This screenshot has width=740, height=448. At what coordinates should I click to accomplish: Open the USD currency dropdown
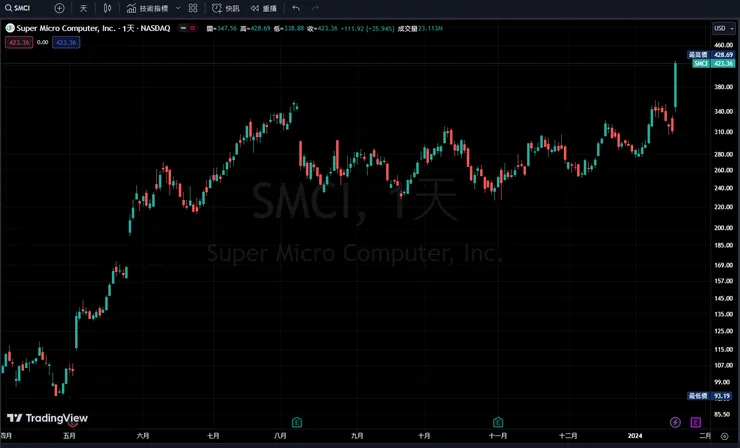[724, 28]
